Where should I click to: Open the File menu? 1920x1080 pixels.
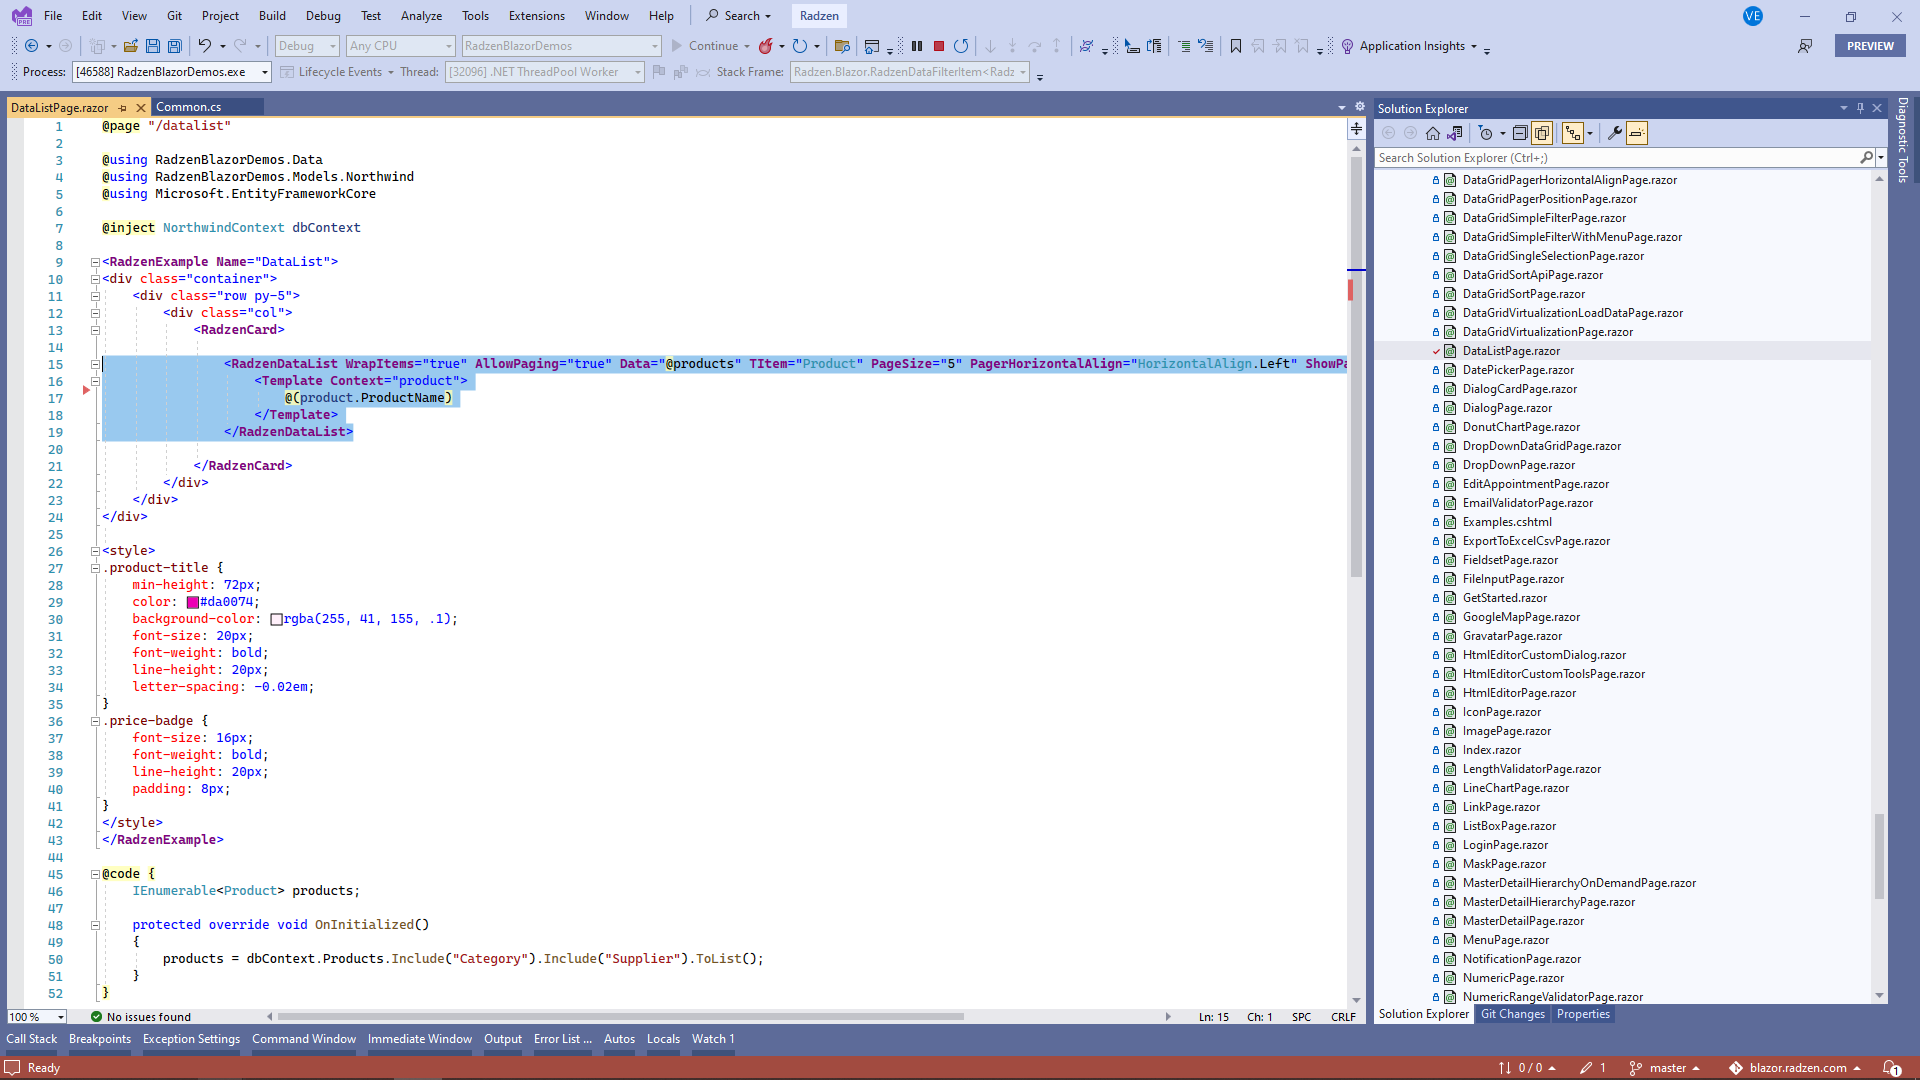(53, 16)
